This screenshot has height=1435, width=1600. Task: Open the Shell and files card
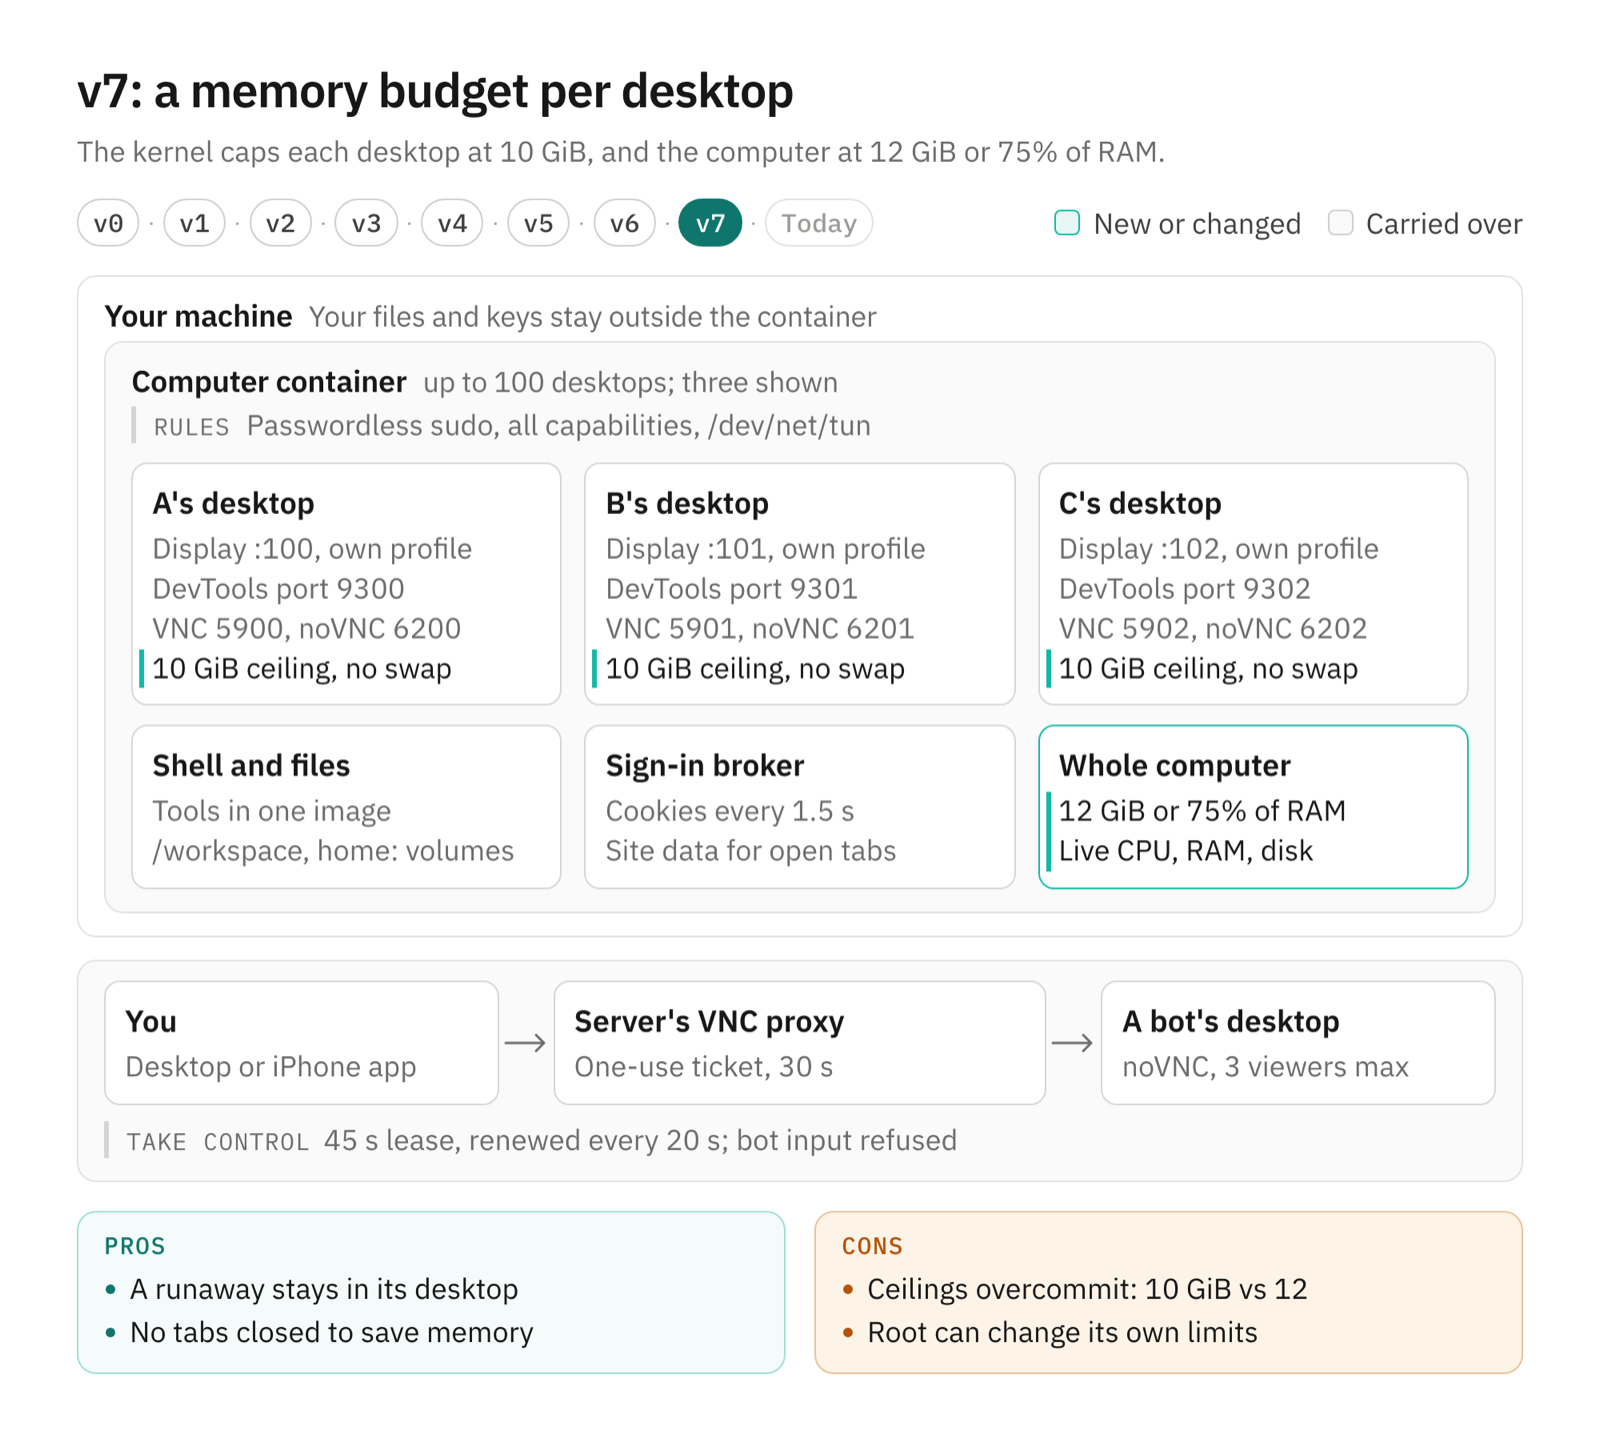point(346,807)
